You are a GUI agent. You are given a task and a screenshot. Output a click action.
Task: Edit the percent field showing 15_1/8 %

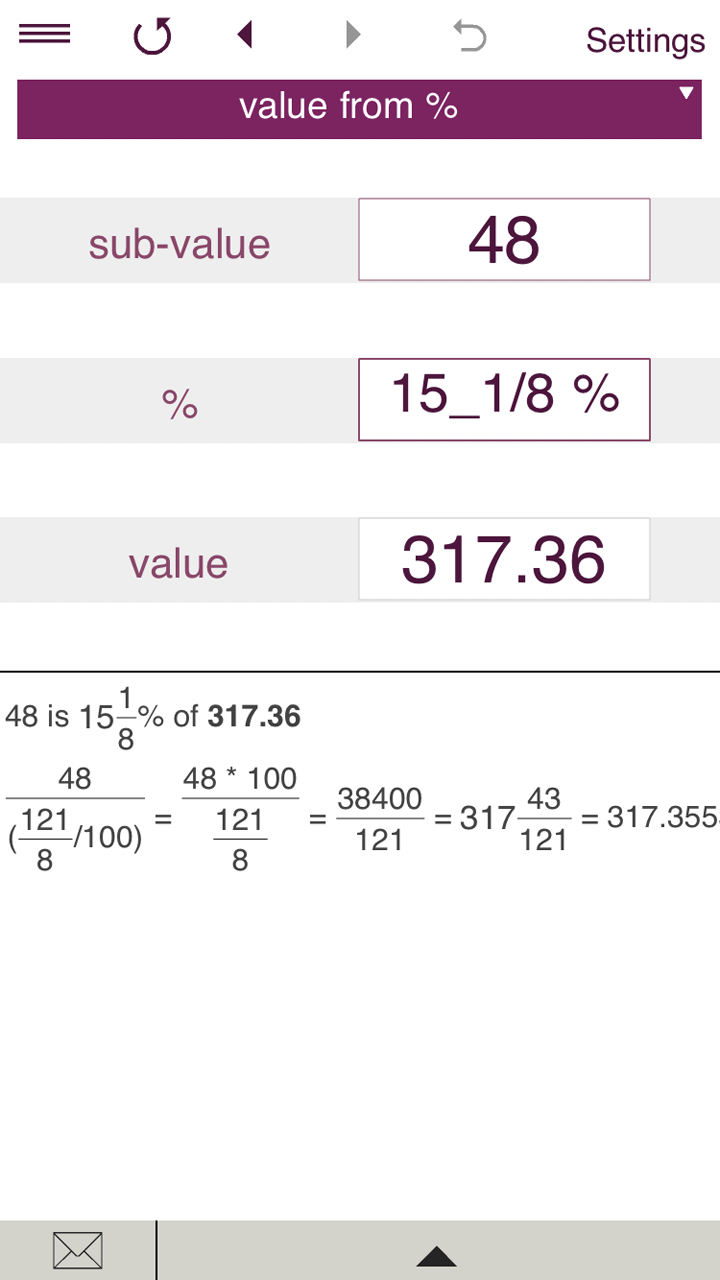[x=504, y=399]
